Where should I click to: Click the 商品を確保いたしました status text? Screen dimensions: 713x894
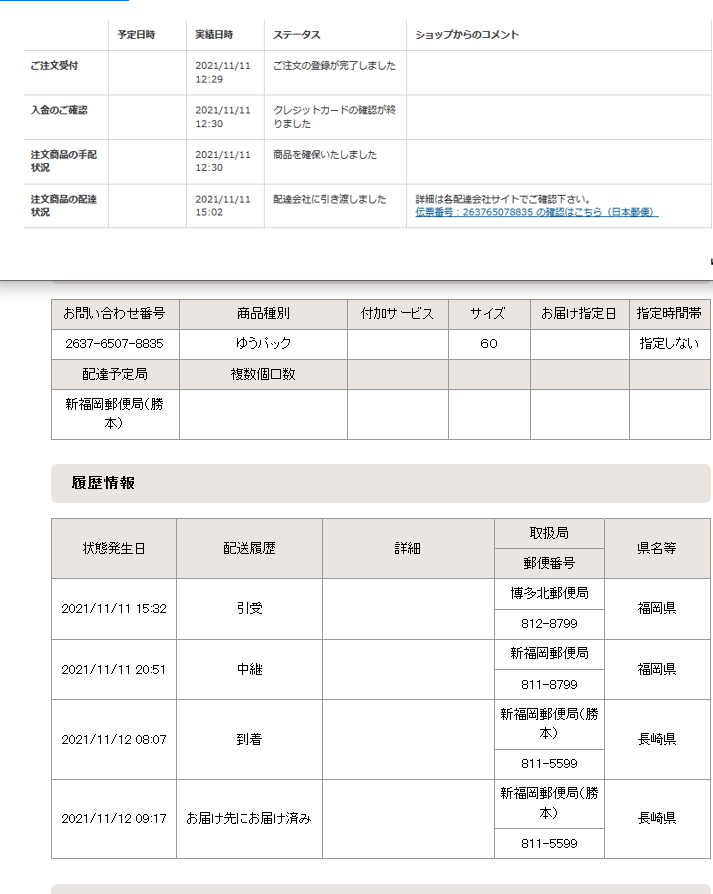click(x=325, y=155)
